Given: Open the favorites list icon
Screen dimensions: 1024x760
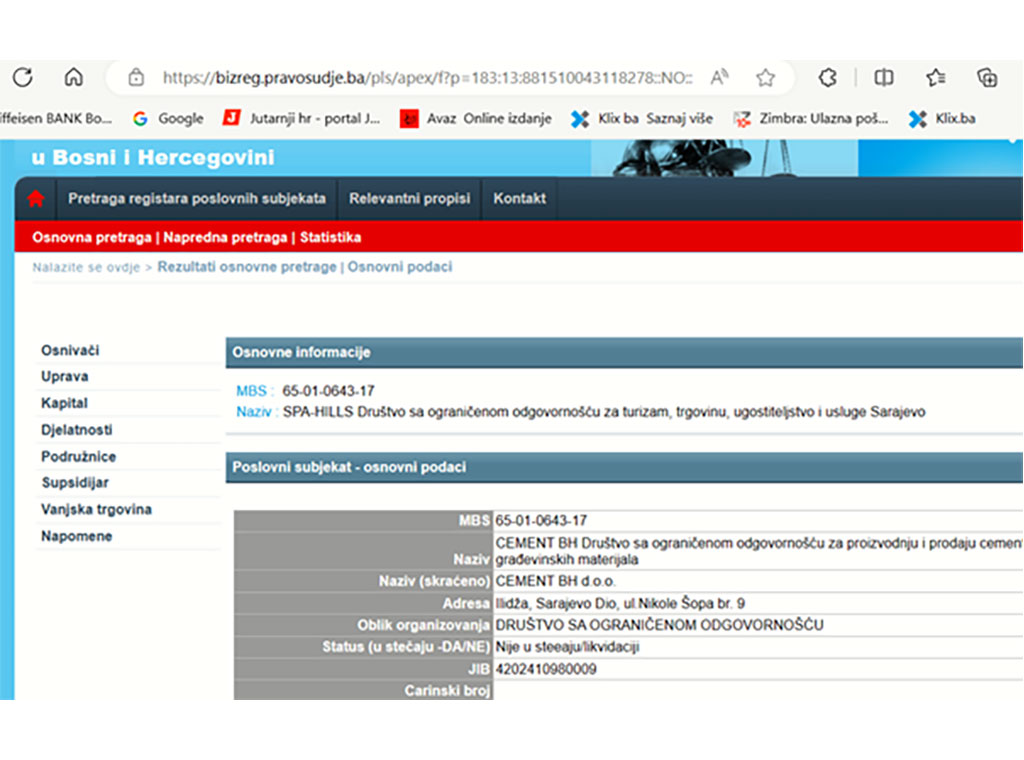Looking at the screenshot, I should click(935, 77).
